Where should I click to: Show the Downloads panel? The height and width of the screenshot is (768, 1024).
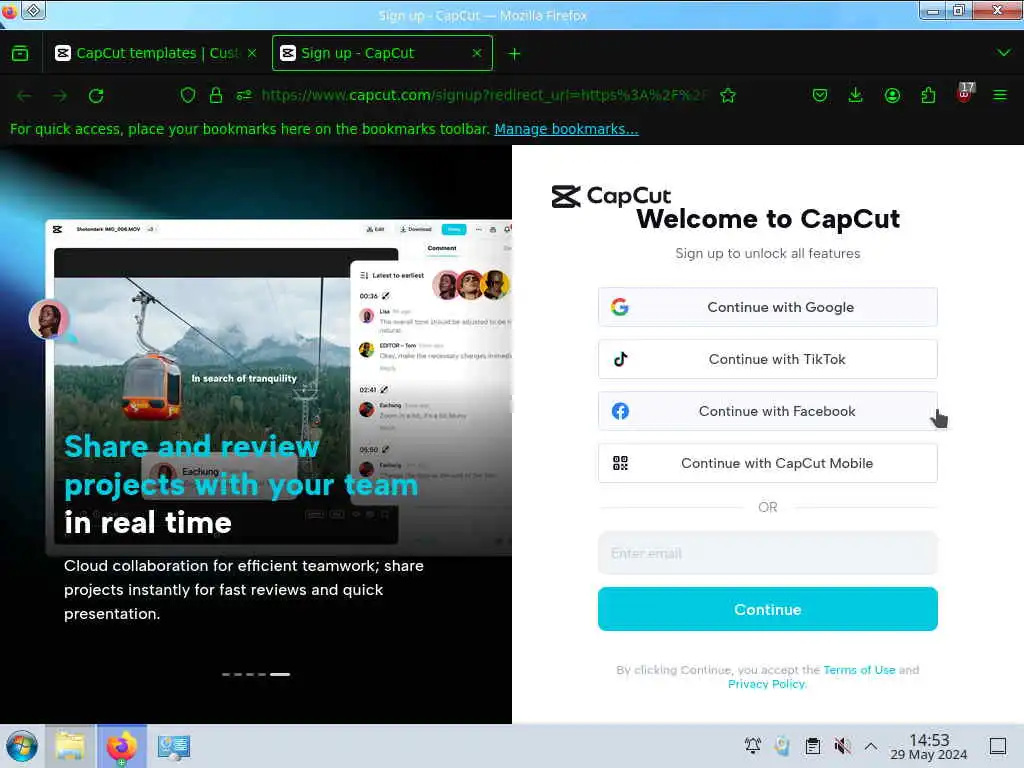tap(856, 95)
